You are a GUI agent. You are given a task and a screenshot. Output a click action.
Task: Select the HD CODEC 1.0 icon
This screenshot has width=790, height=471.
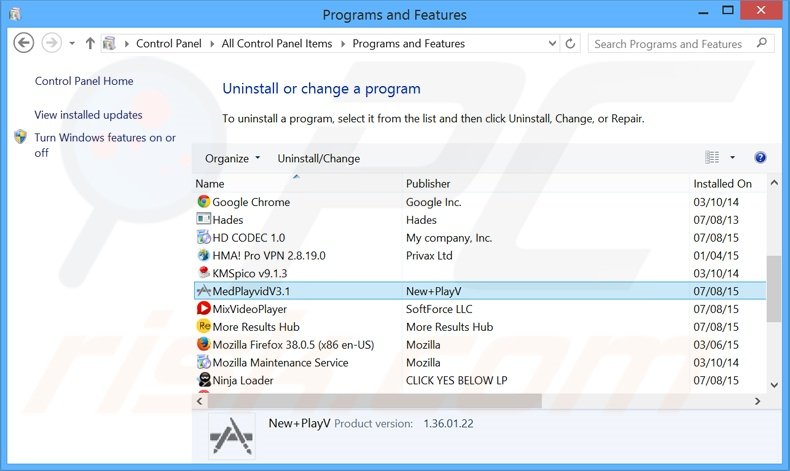(x=204, y=237)
